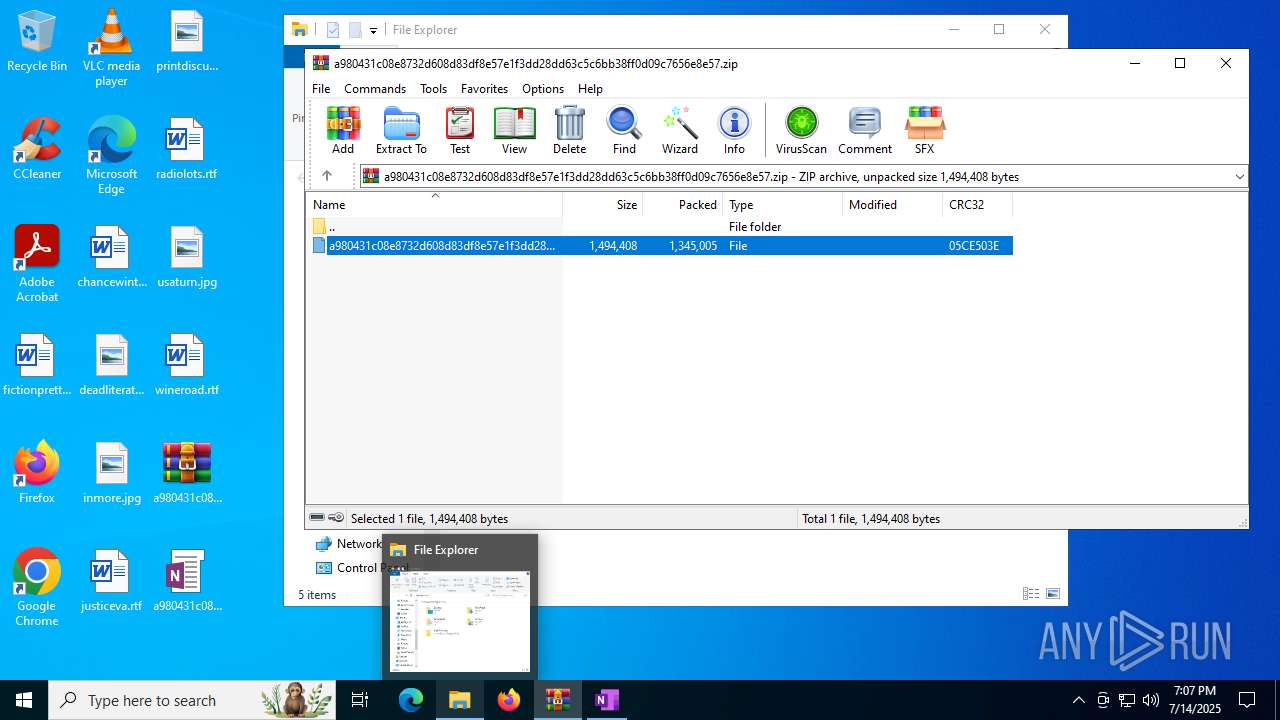Open the Favorites menu

(484, 89)
